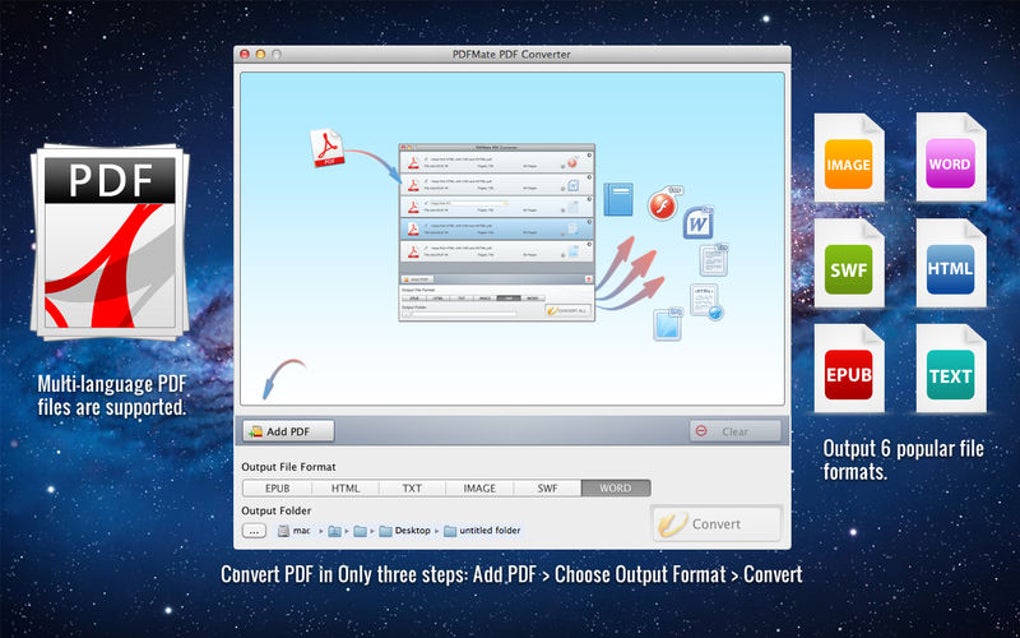This screenshot has height=638, width=1020.
Task: Click the green SWF file format icon
Action: point(849,263)
